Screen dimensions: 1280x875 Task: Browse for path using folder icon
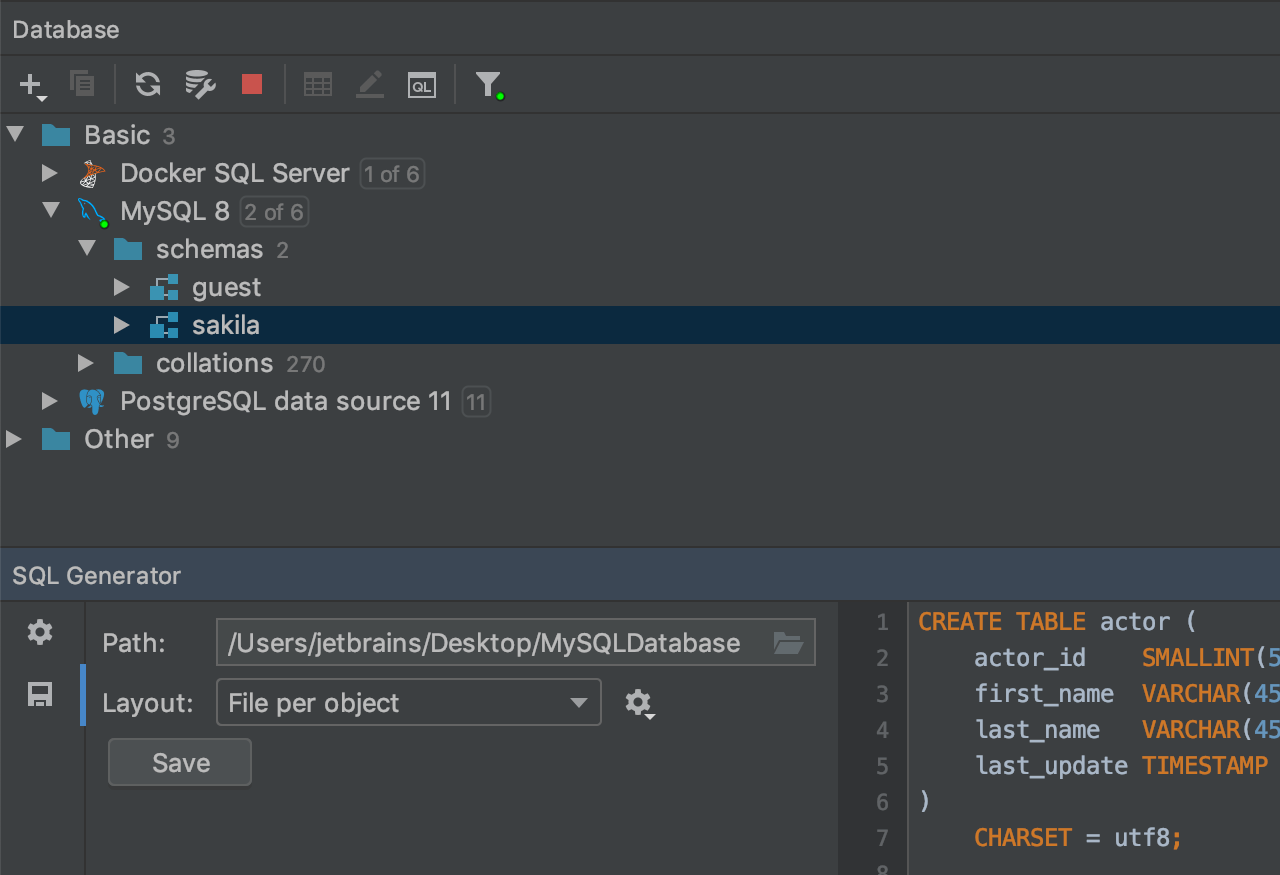point(788,643)
